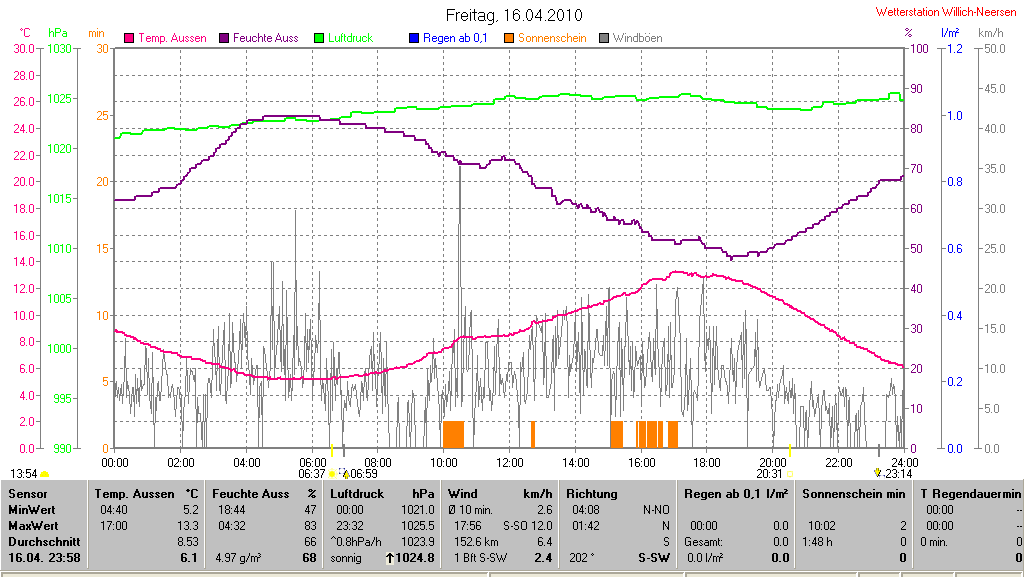Screen dimensions: 1024x577
Task: Click the Sensor table header
Action: (x=27, y=494)
